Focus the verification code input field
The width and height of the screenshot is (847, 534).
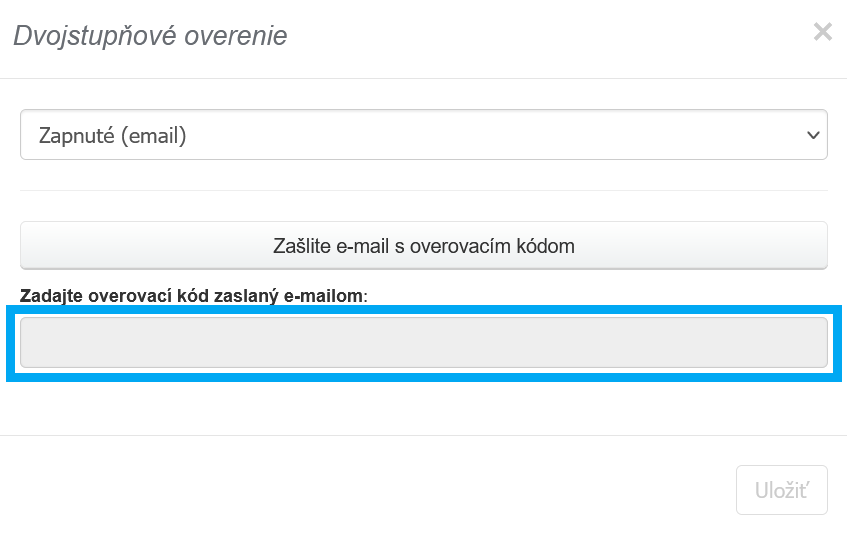423,343
